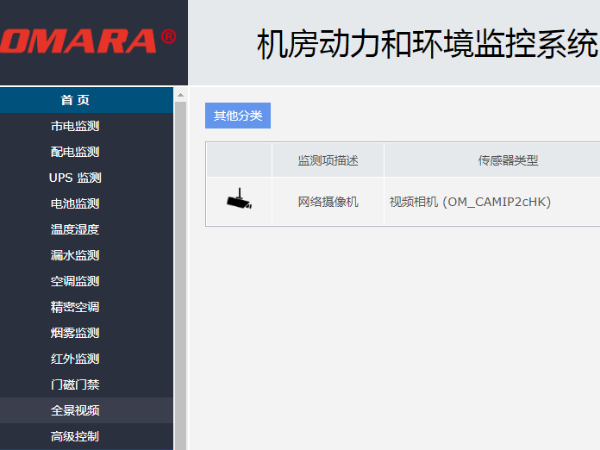Image resolution: width=600 pixels, height=450 pixels.
Task: Select 电池监测 menu entry
Action: (x=75, y=204)
